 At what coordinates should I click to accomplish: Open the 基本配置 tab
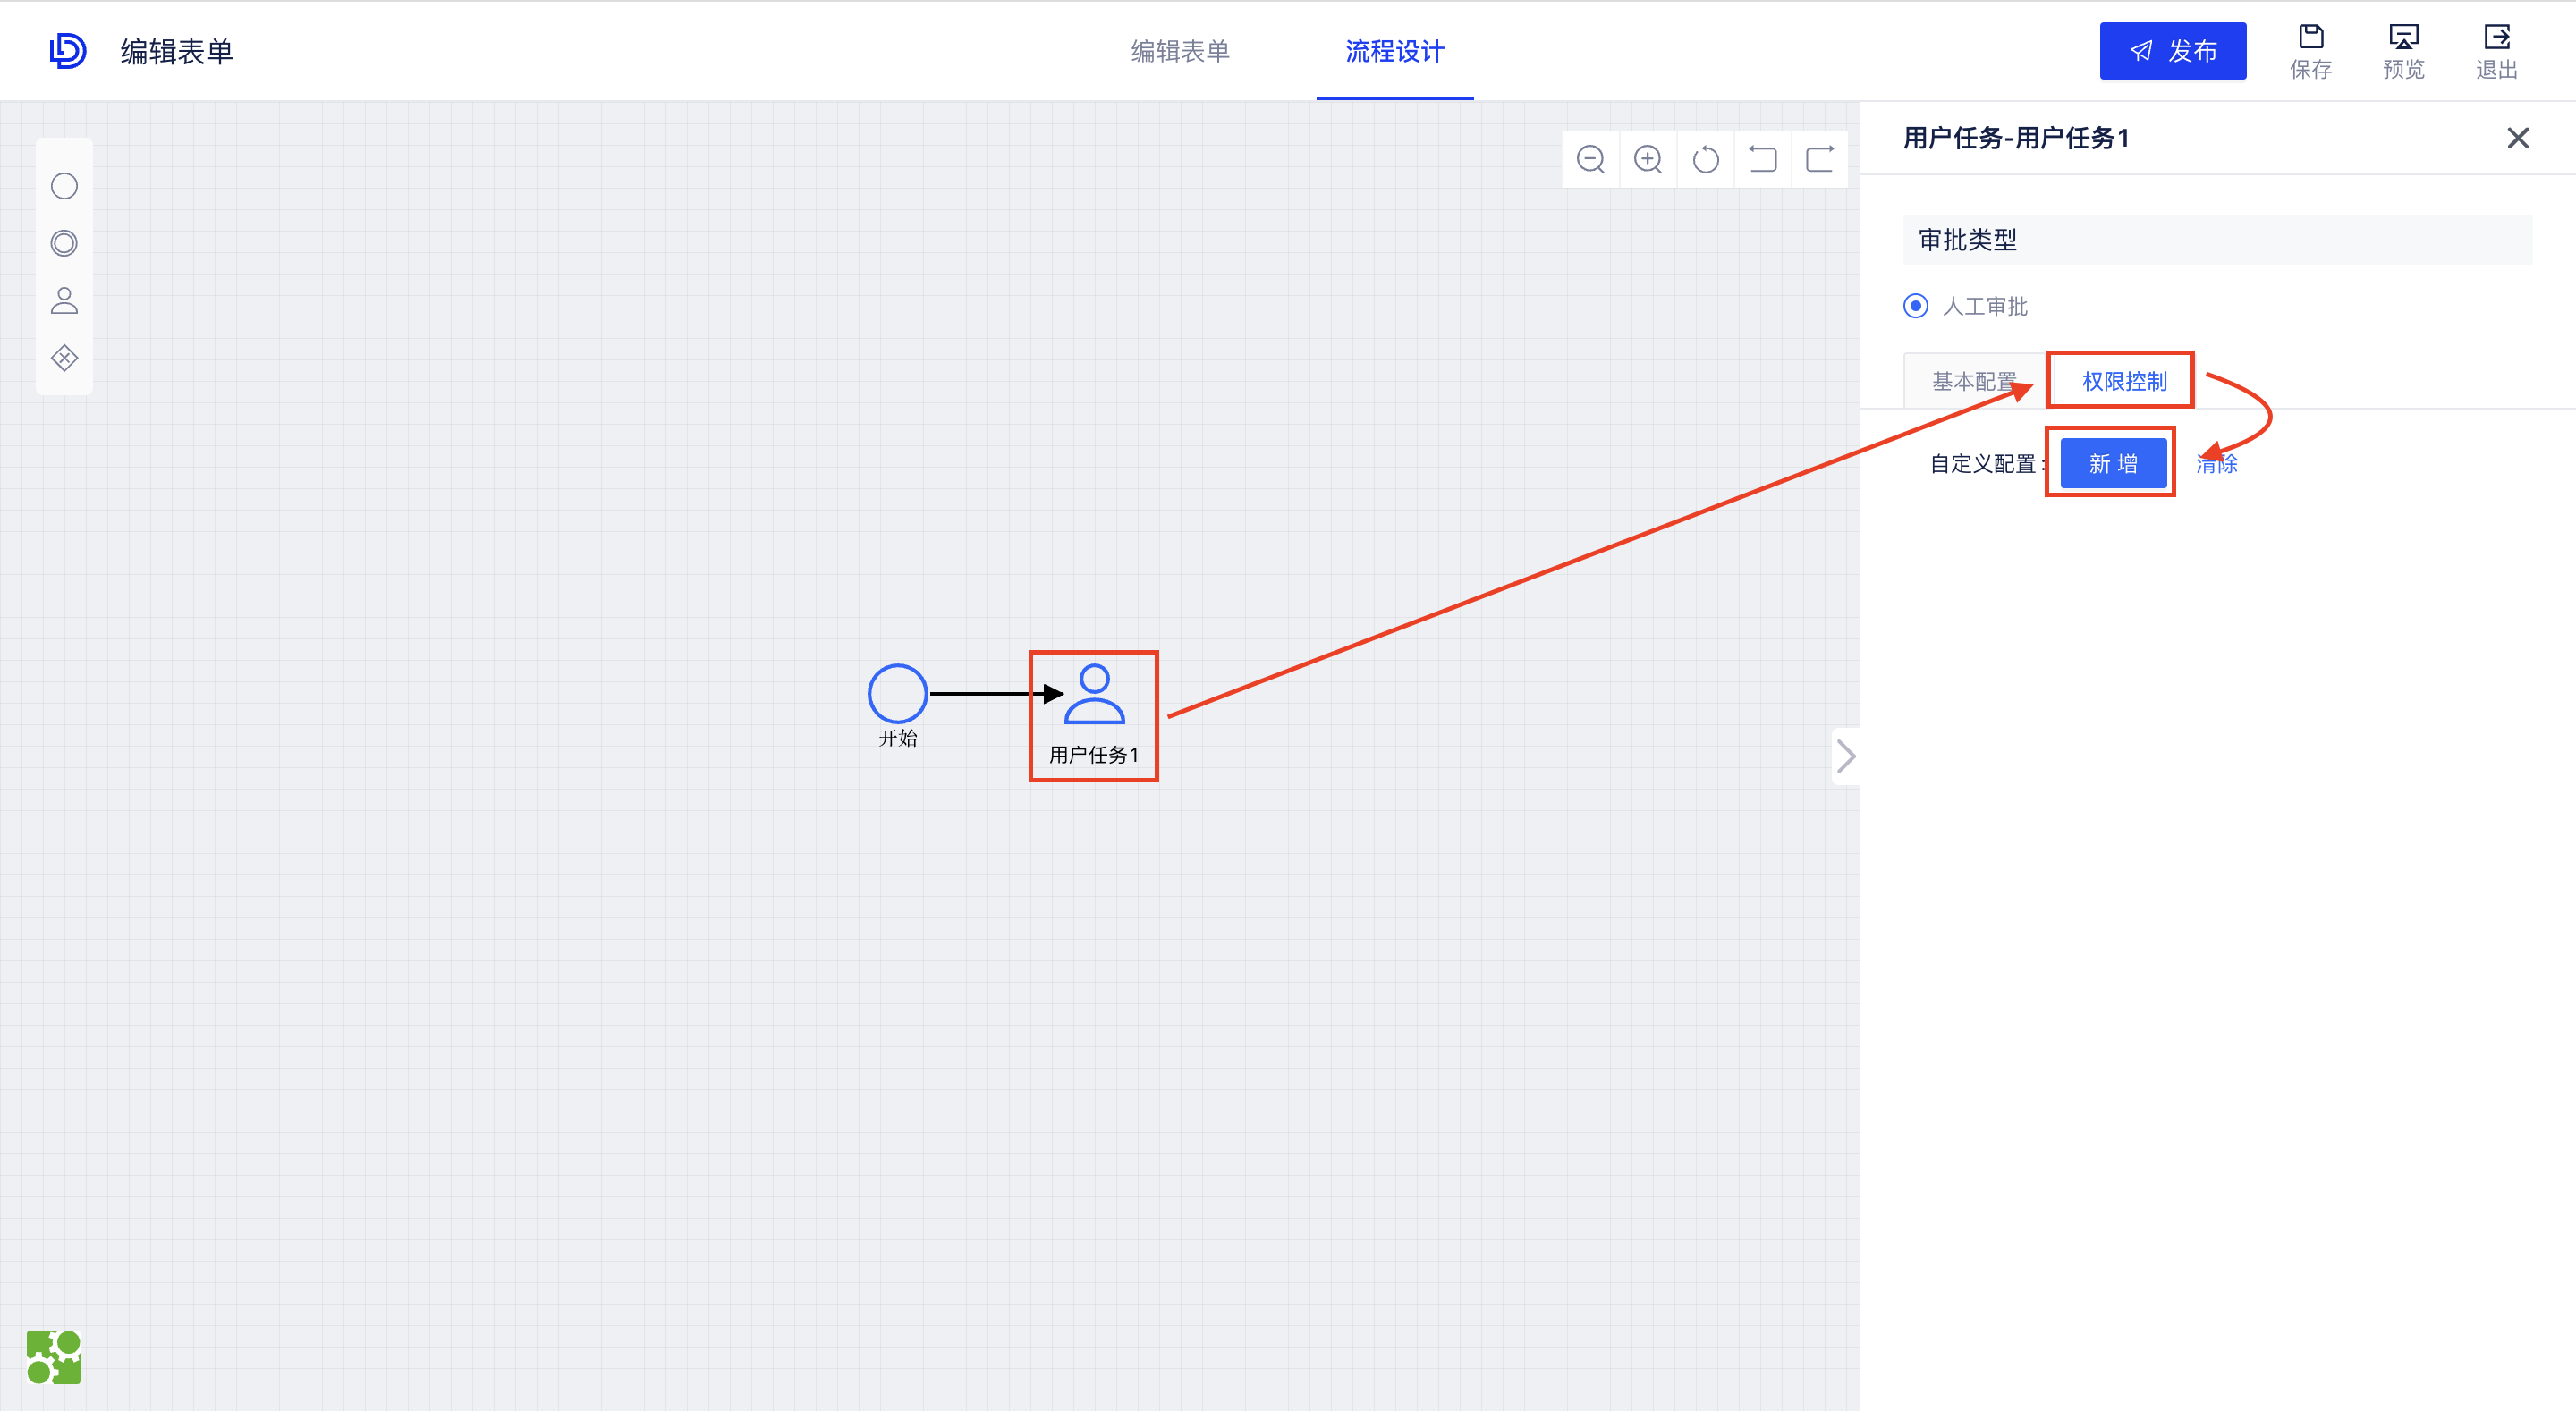point(1973,381)
